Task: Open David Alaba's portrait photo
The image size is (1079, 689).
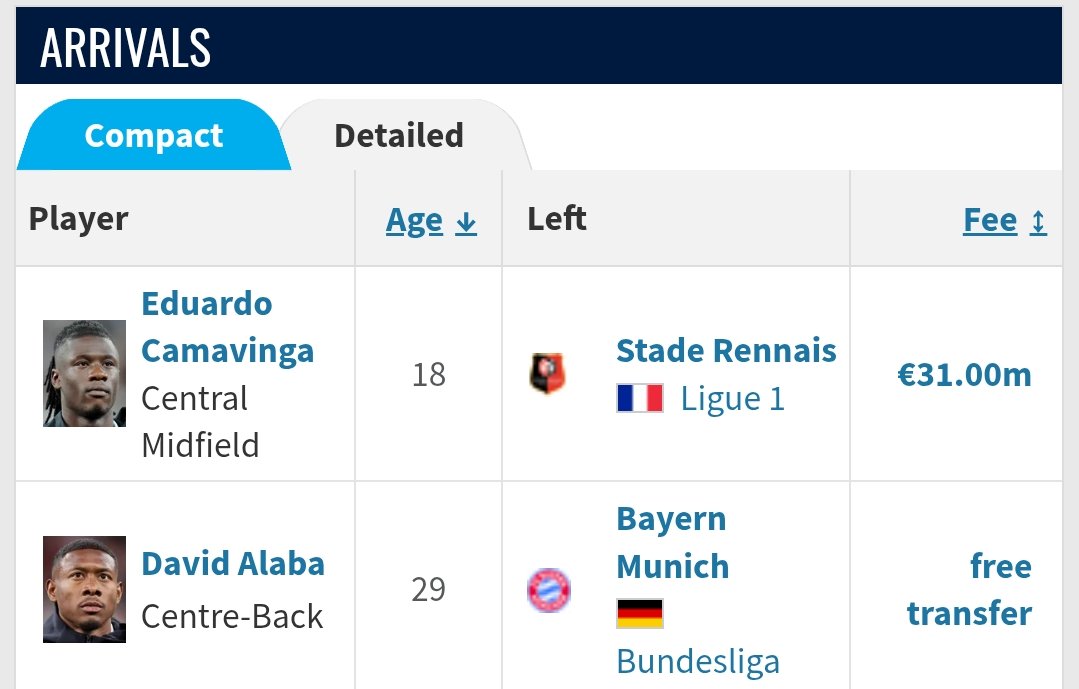Action: tap(85, 589)
